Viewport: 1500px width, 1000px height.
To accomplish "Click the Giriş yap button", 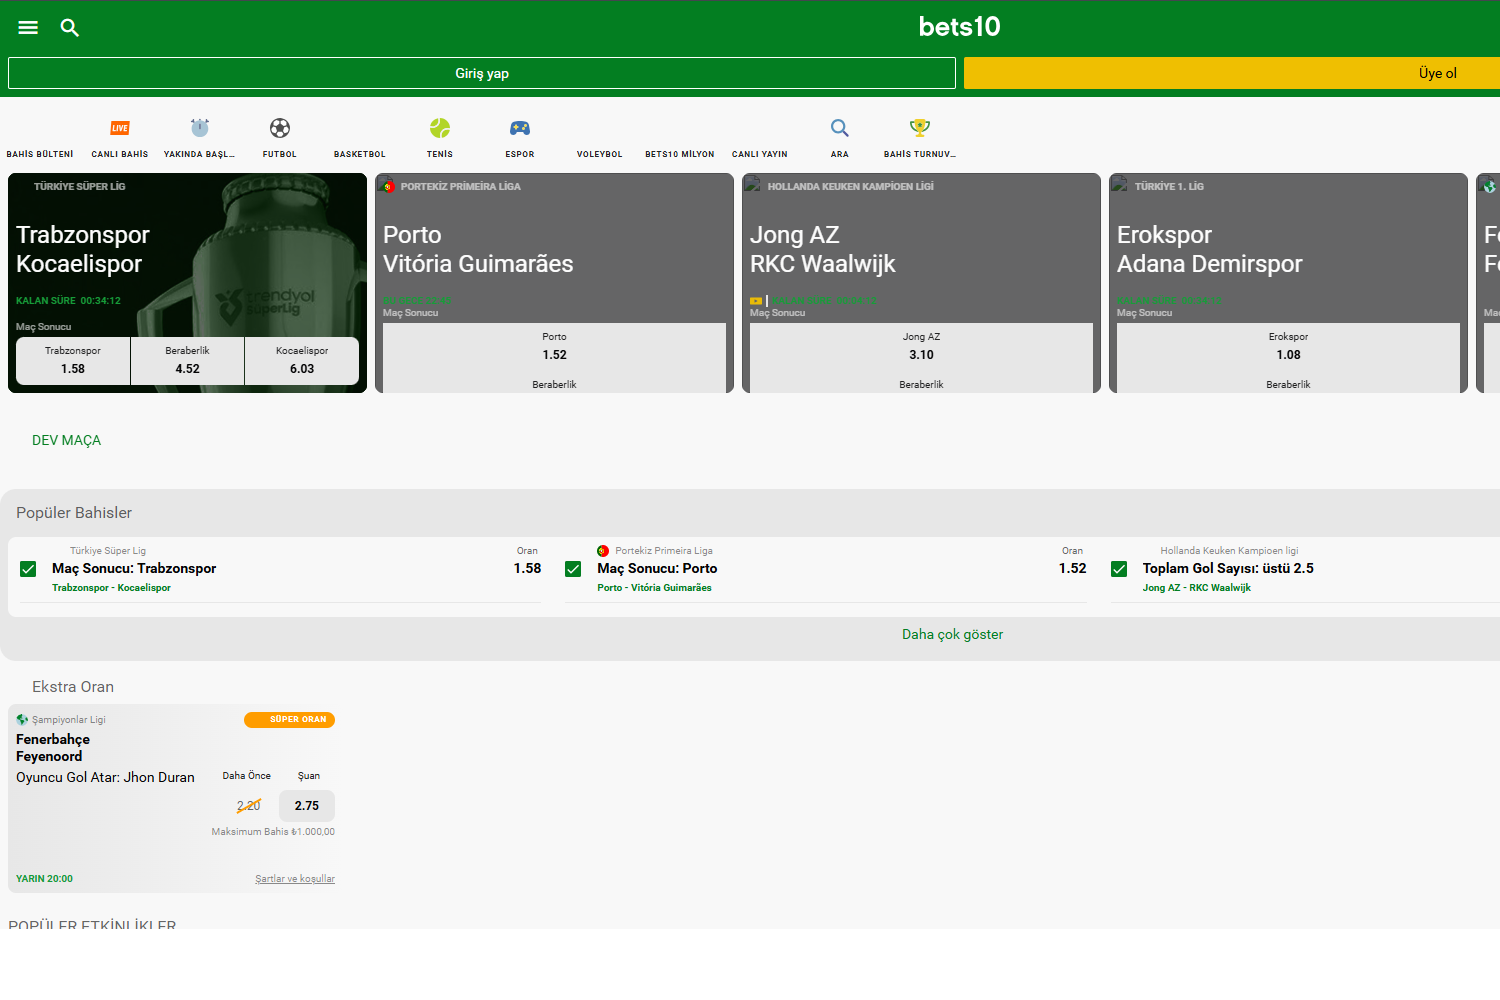I will click(482, 73).
